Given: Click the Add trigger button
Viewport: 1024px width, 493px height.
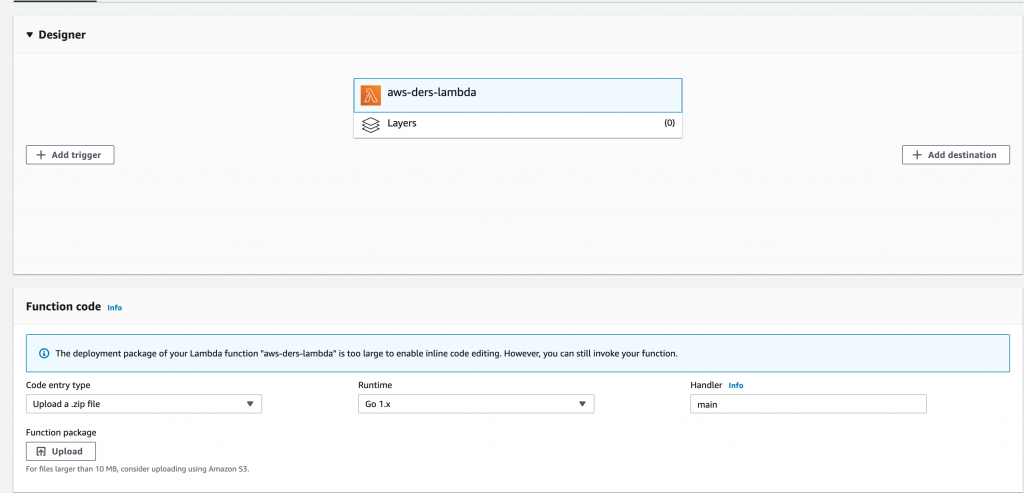Looking at the screenshot, I should tap(70, 155).
